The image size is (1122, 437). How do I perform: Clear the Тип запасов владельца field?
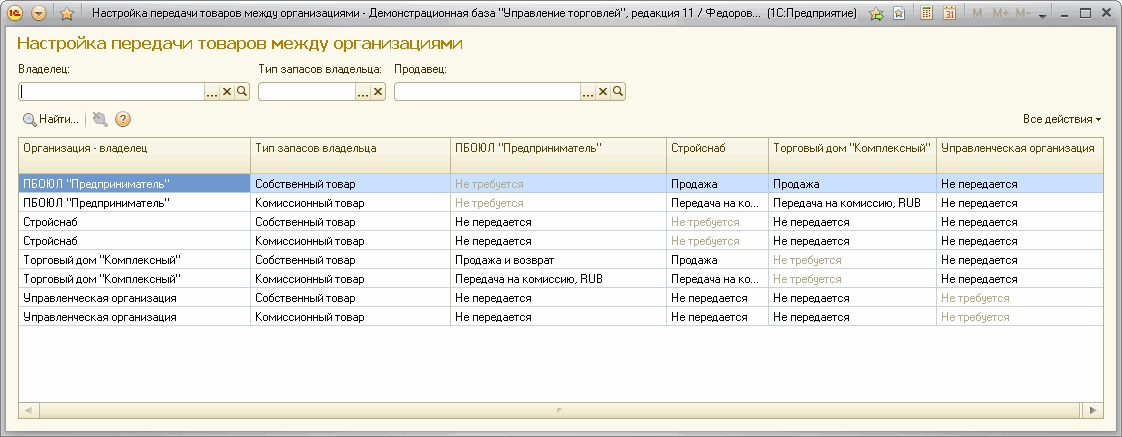378,92
